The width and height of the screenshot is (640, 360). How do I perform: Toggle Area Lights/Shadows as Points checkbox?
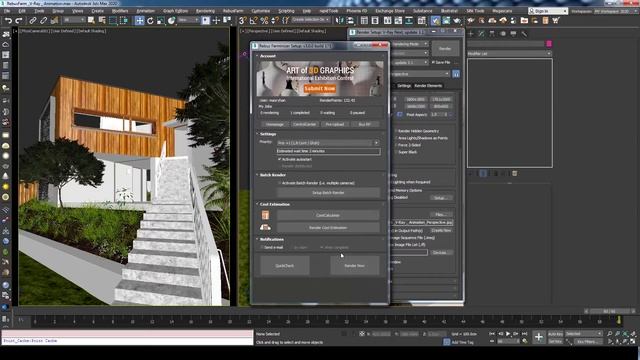[x=396, y=138]
